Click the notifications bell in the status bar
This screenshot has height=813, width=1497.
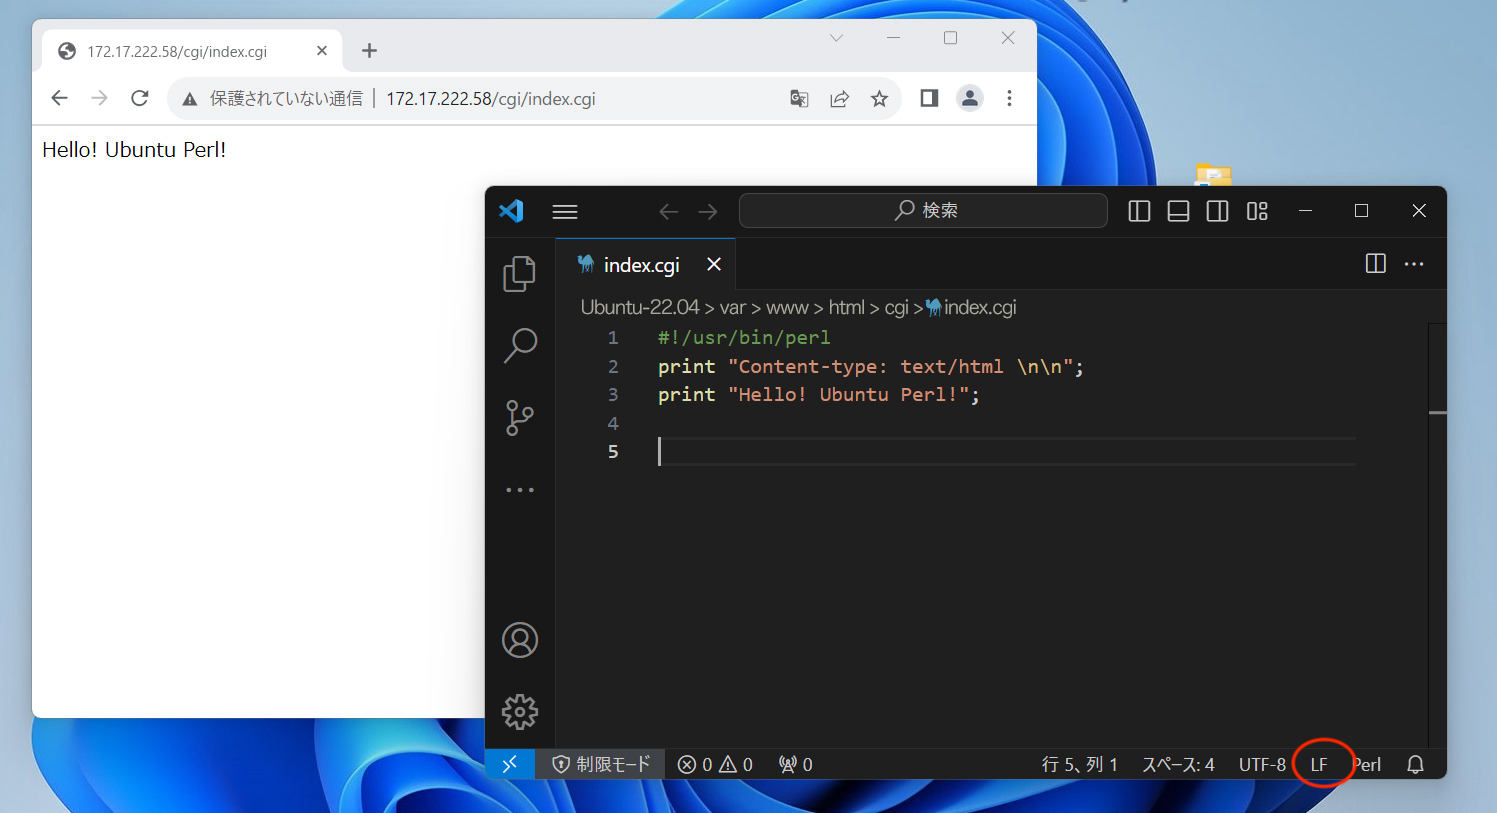tap(1415, 764)
